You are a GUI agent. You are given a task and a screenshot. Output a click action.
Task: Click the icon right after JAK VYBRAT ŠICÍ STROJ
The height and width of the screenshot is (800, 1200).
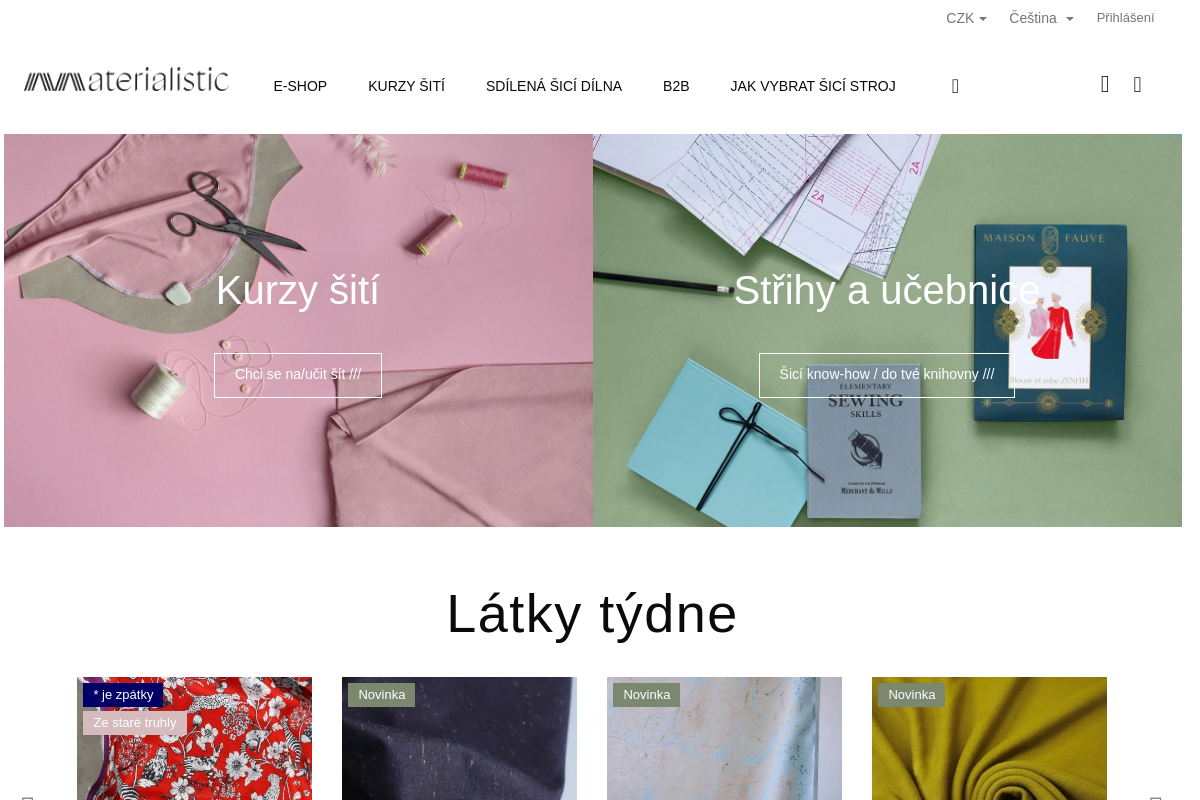click(955, 86)
